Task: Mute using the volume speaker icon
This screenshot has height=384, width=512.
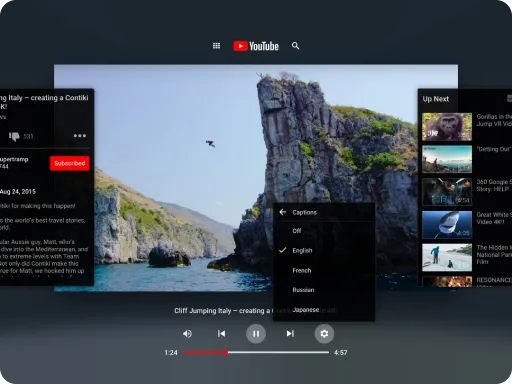Action: pos(187,334)
